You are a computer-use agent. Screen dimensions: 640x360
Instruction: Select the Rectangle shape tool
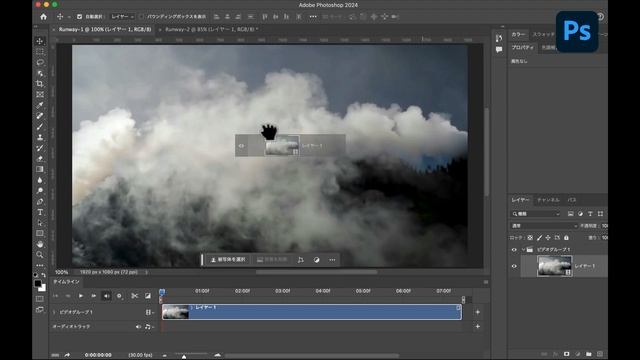pos(40,233)
